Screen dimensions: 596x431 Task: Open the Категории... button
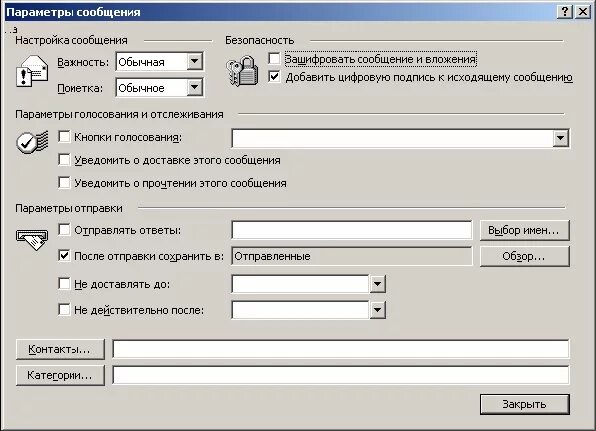pos(60,376)
